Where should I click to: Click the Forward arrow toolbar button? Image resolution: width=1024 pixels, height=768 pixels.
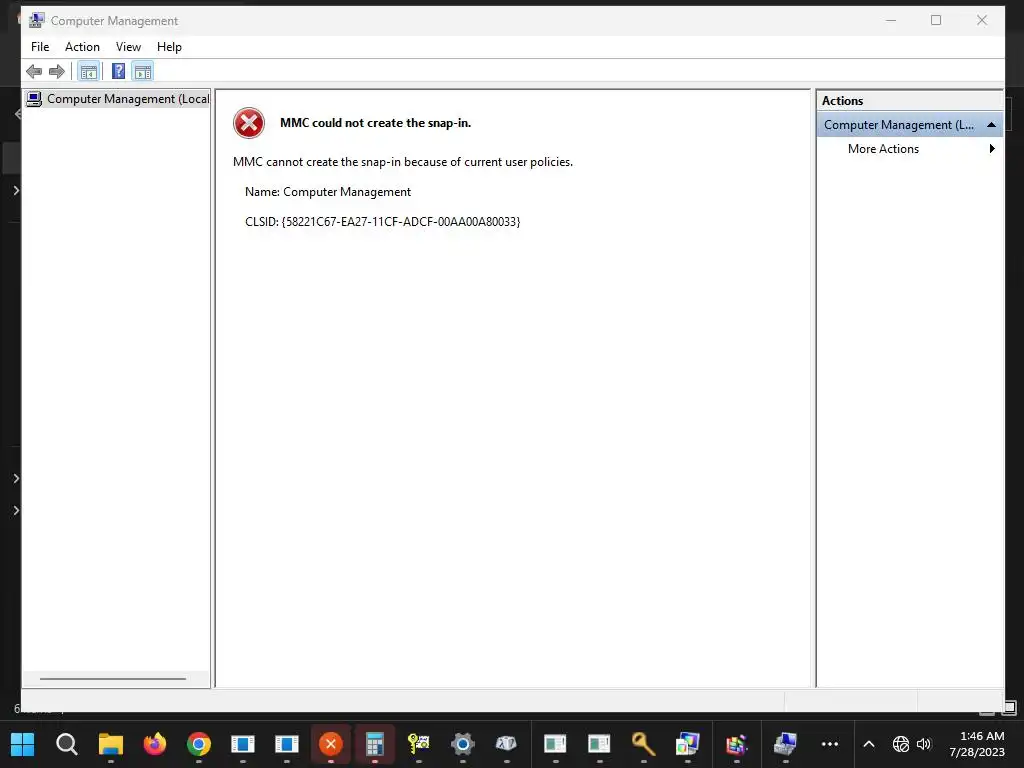pos(57,71)
